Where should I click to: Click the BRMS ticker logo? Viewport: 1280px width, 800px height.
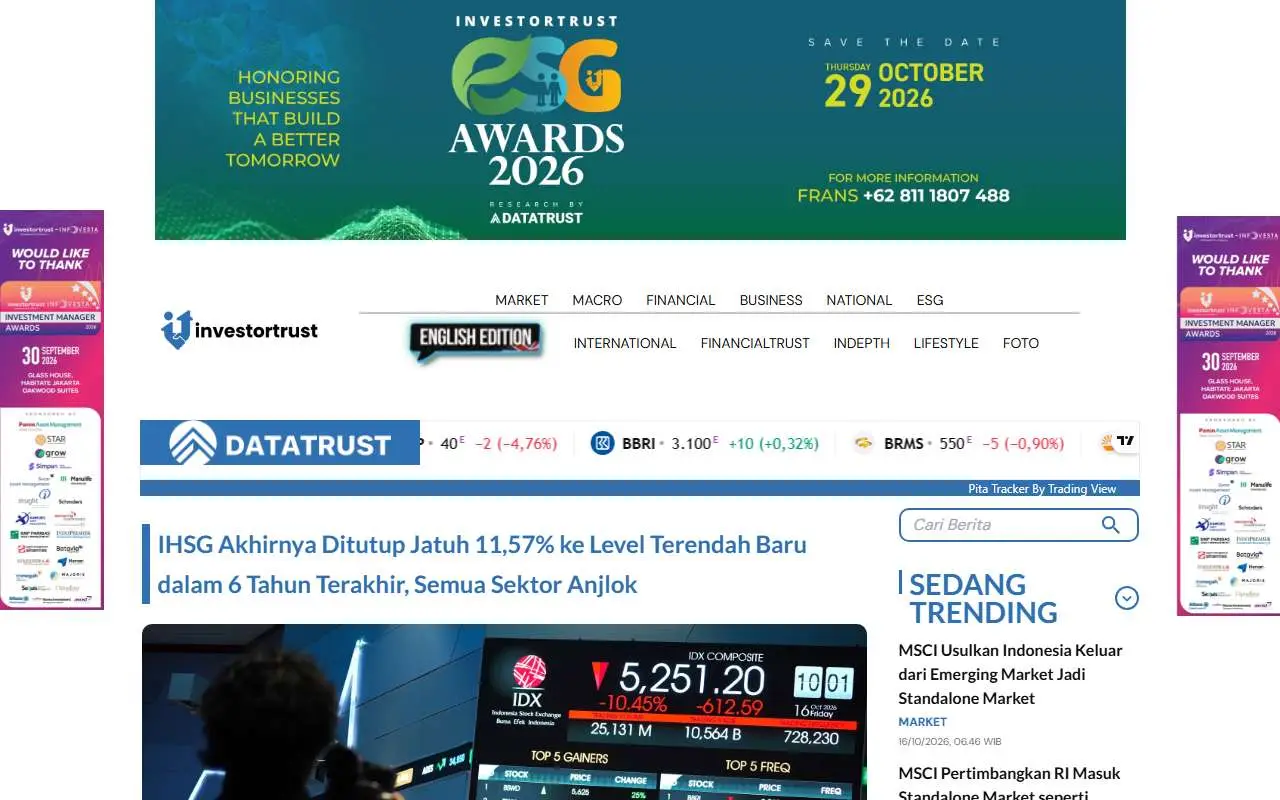(x=864, y=443)
